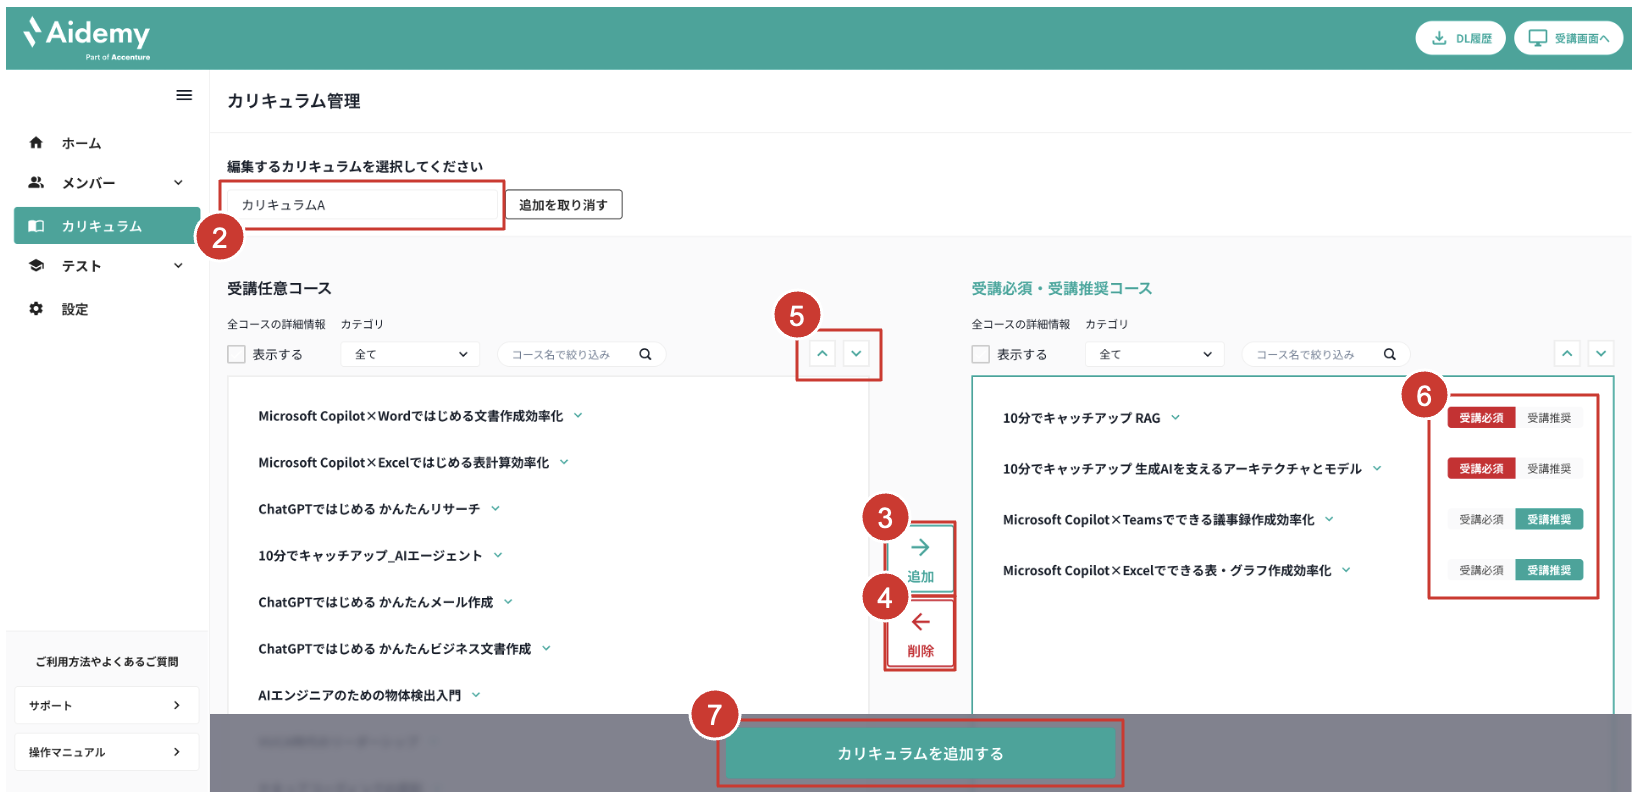Click the up arrow above 受講任意コース list
The width and height of the screenshot is (1640, 802).
point(822,354)
